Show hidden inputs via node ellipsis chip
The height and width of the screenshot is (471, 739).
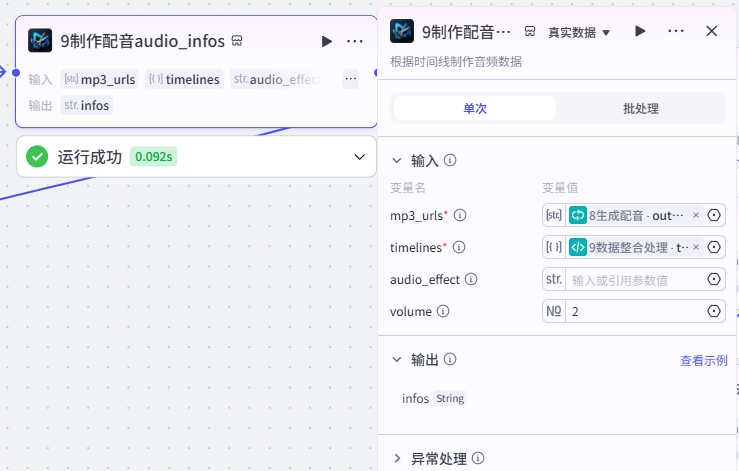351,79
